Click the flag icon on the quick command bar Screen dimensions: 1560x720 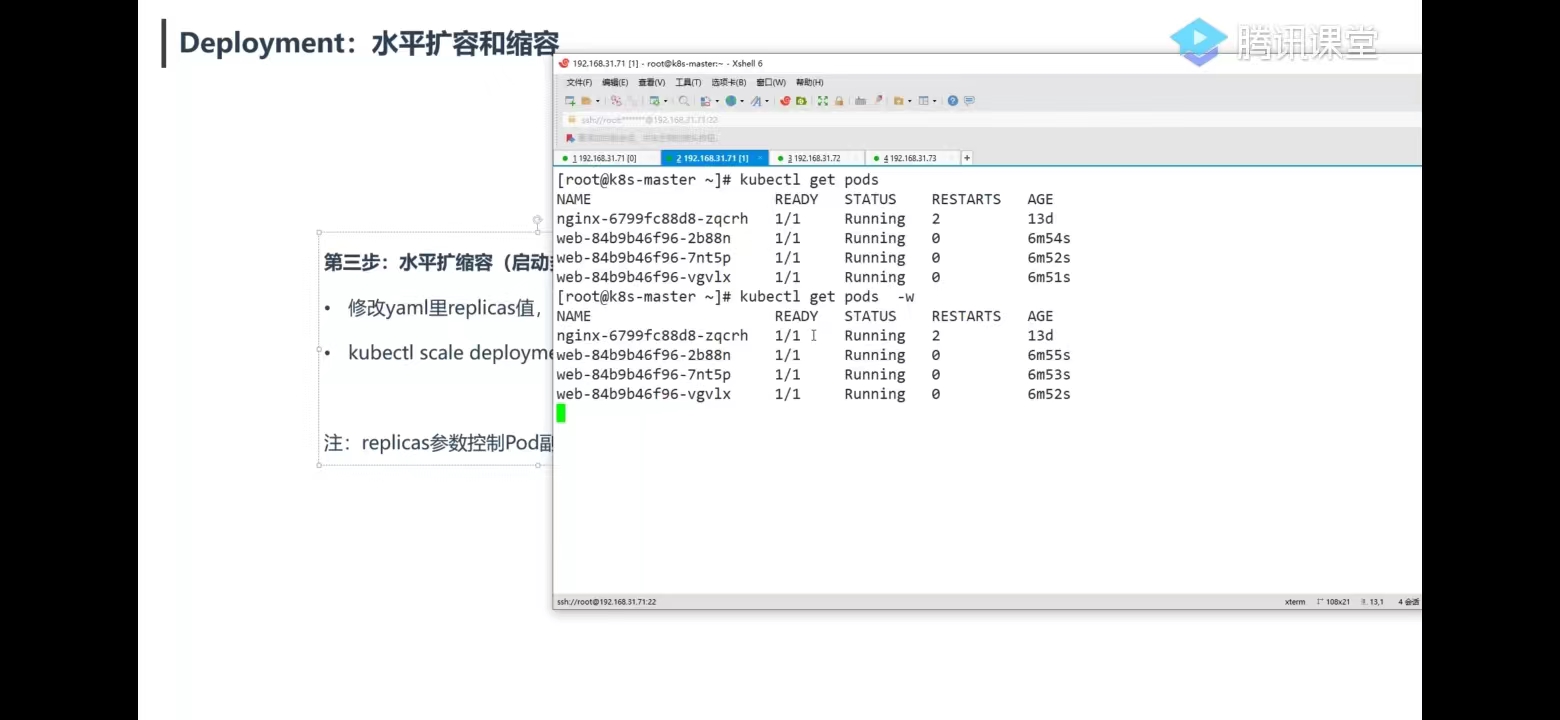(x=568, y=138)
